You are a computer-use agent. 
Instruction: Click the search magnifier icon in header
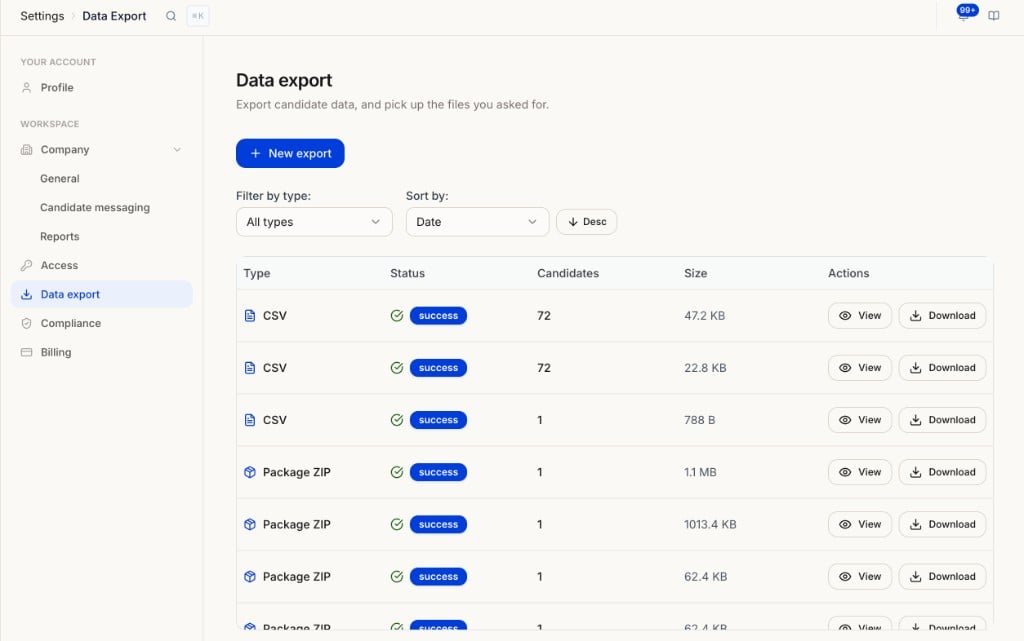170,16
